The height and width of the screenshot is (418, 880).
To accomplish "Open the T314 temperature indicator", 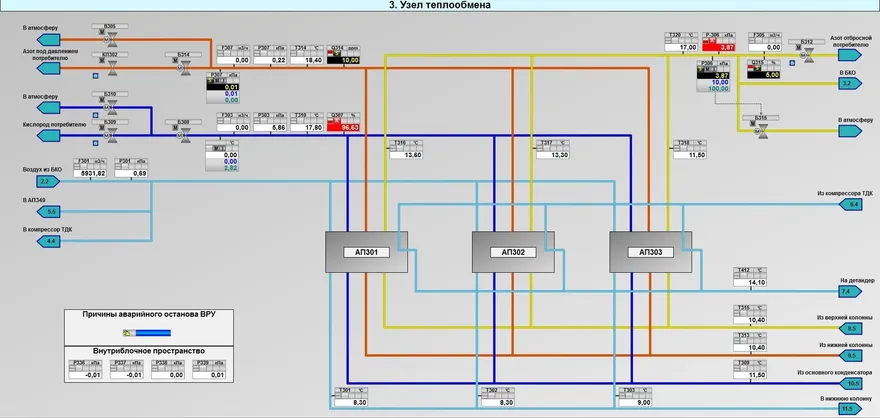I will pyautogui.click(x=307, y=54).
